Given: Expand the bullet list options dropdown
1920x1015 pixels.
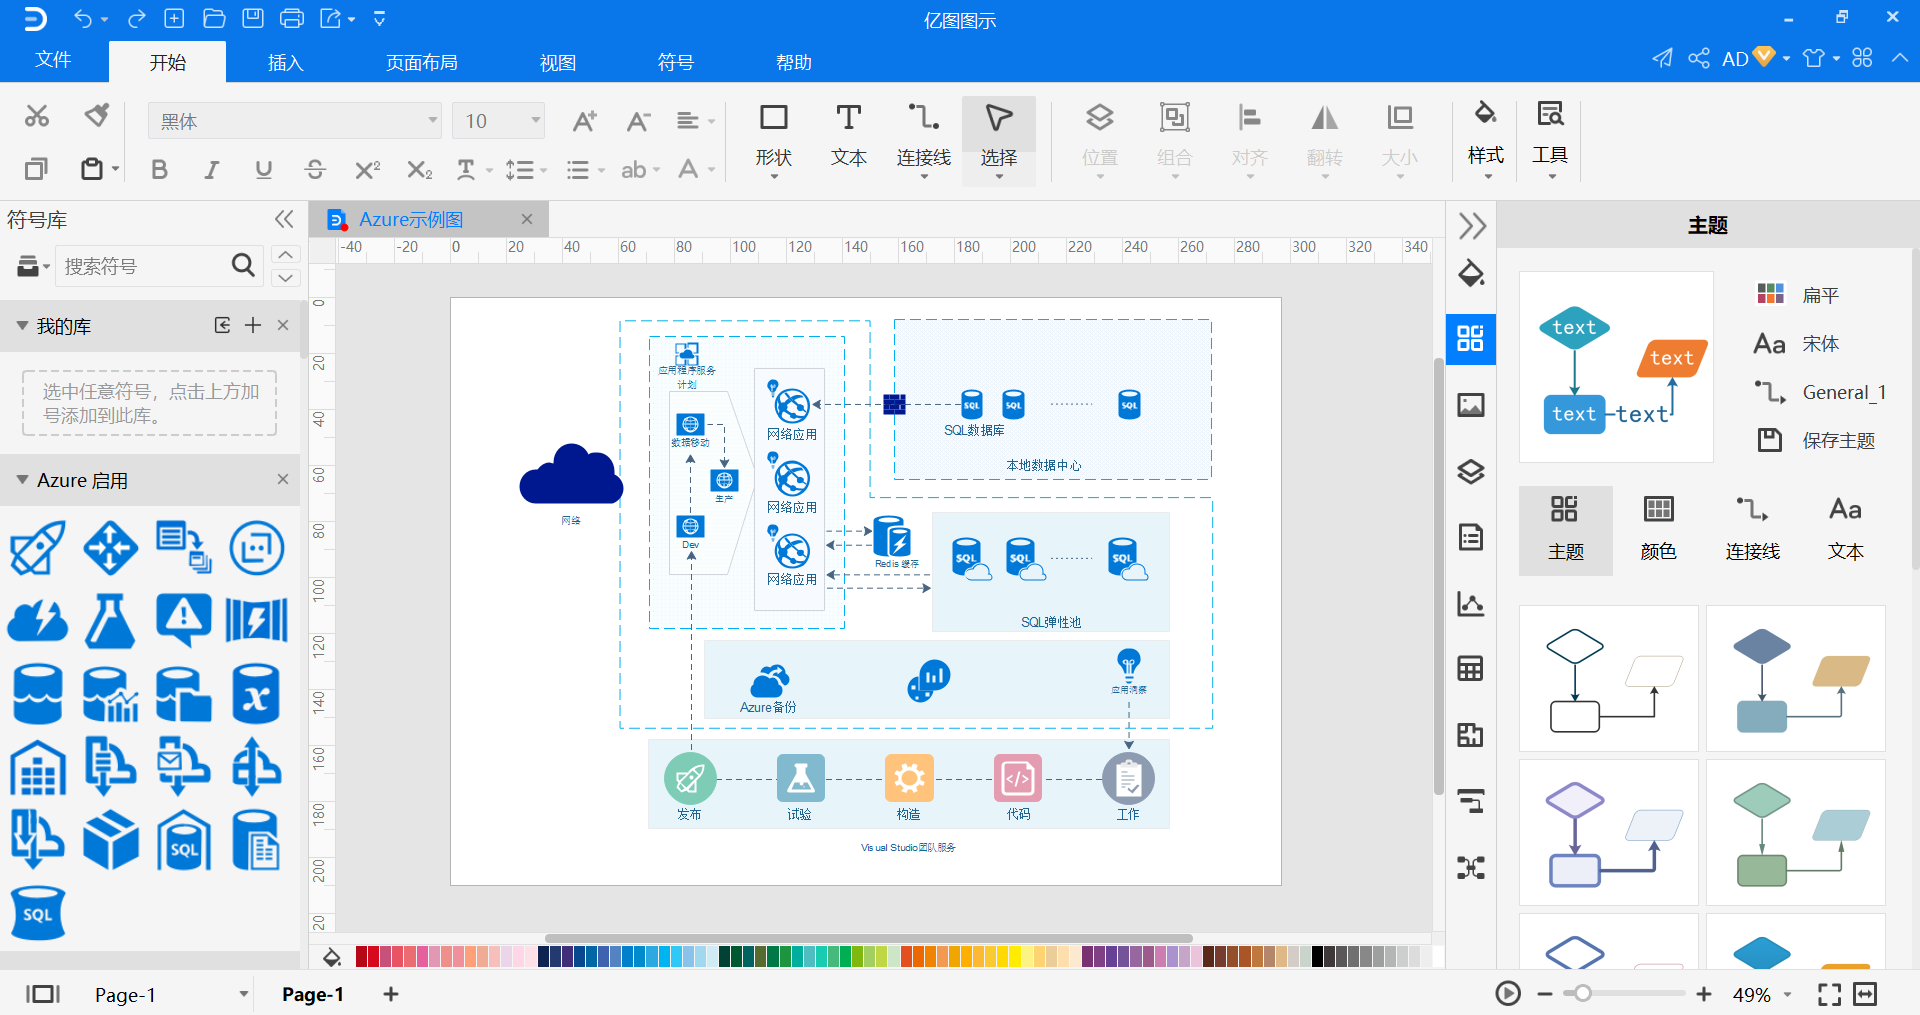Looking at the screenshot, I should 601,171.
